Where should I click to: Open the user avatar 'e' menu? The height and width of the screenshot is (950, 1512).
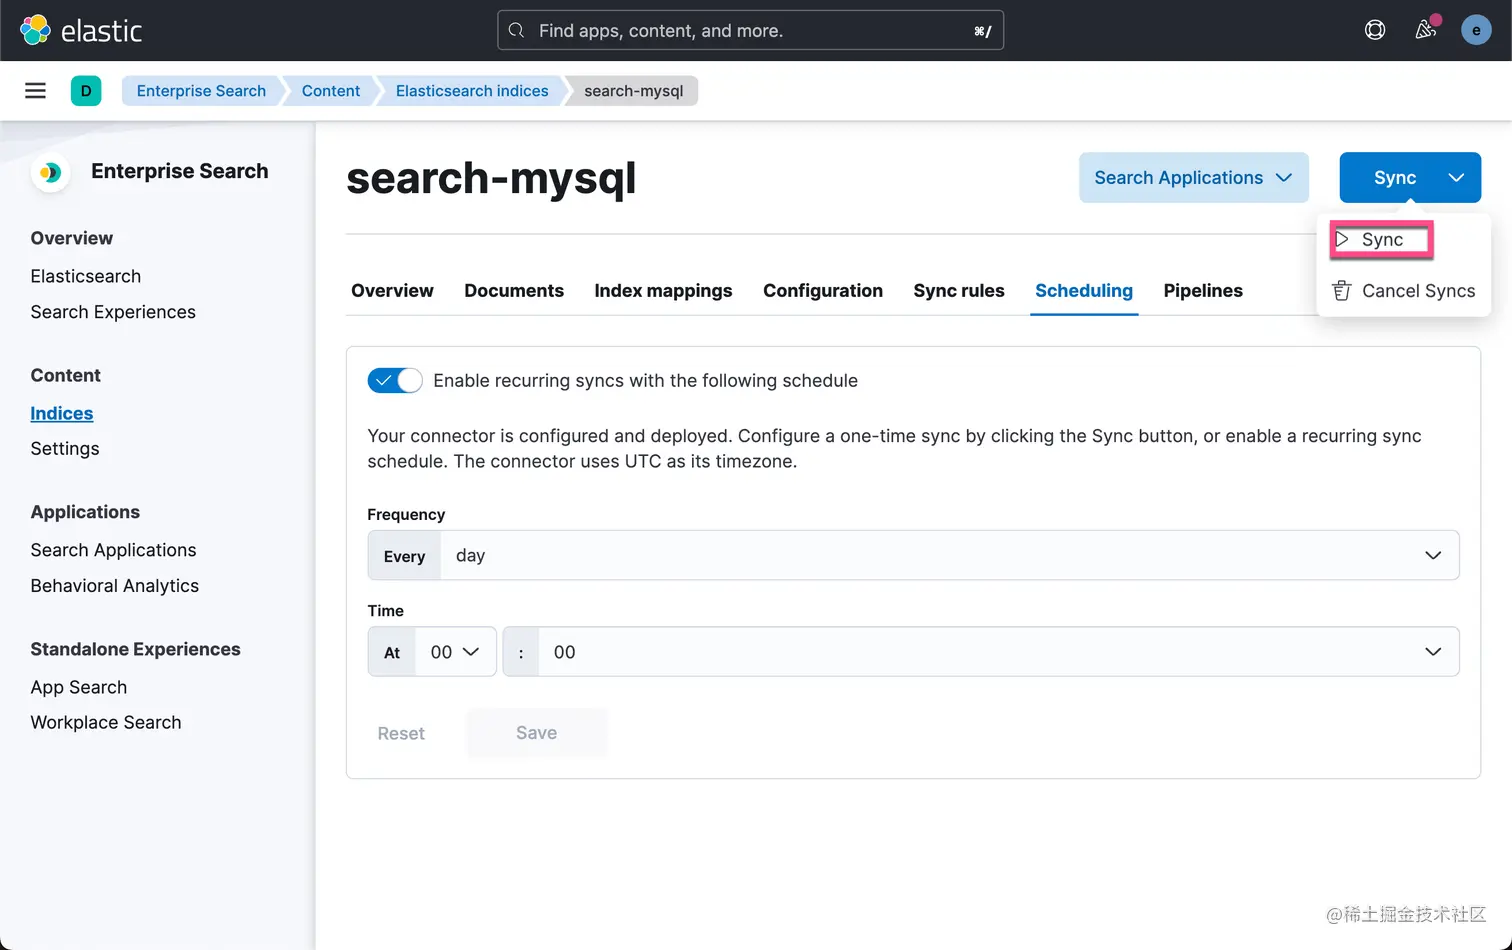point(1476,30)
